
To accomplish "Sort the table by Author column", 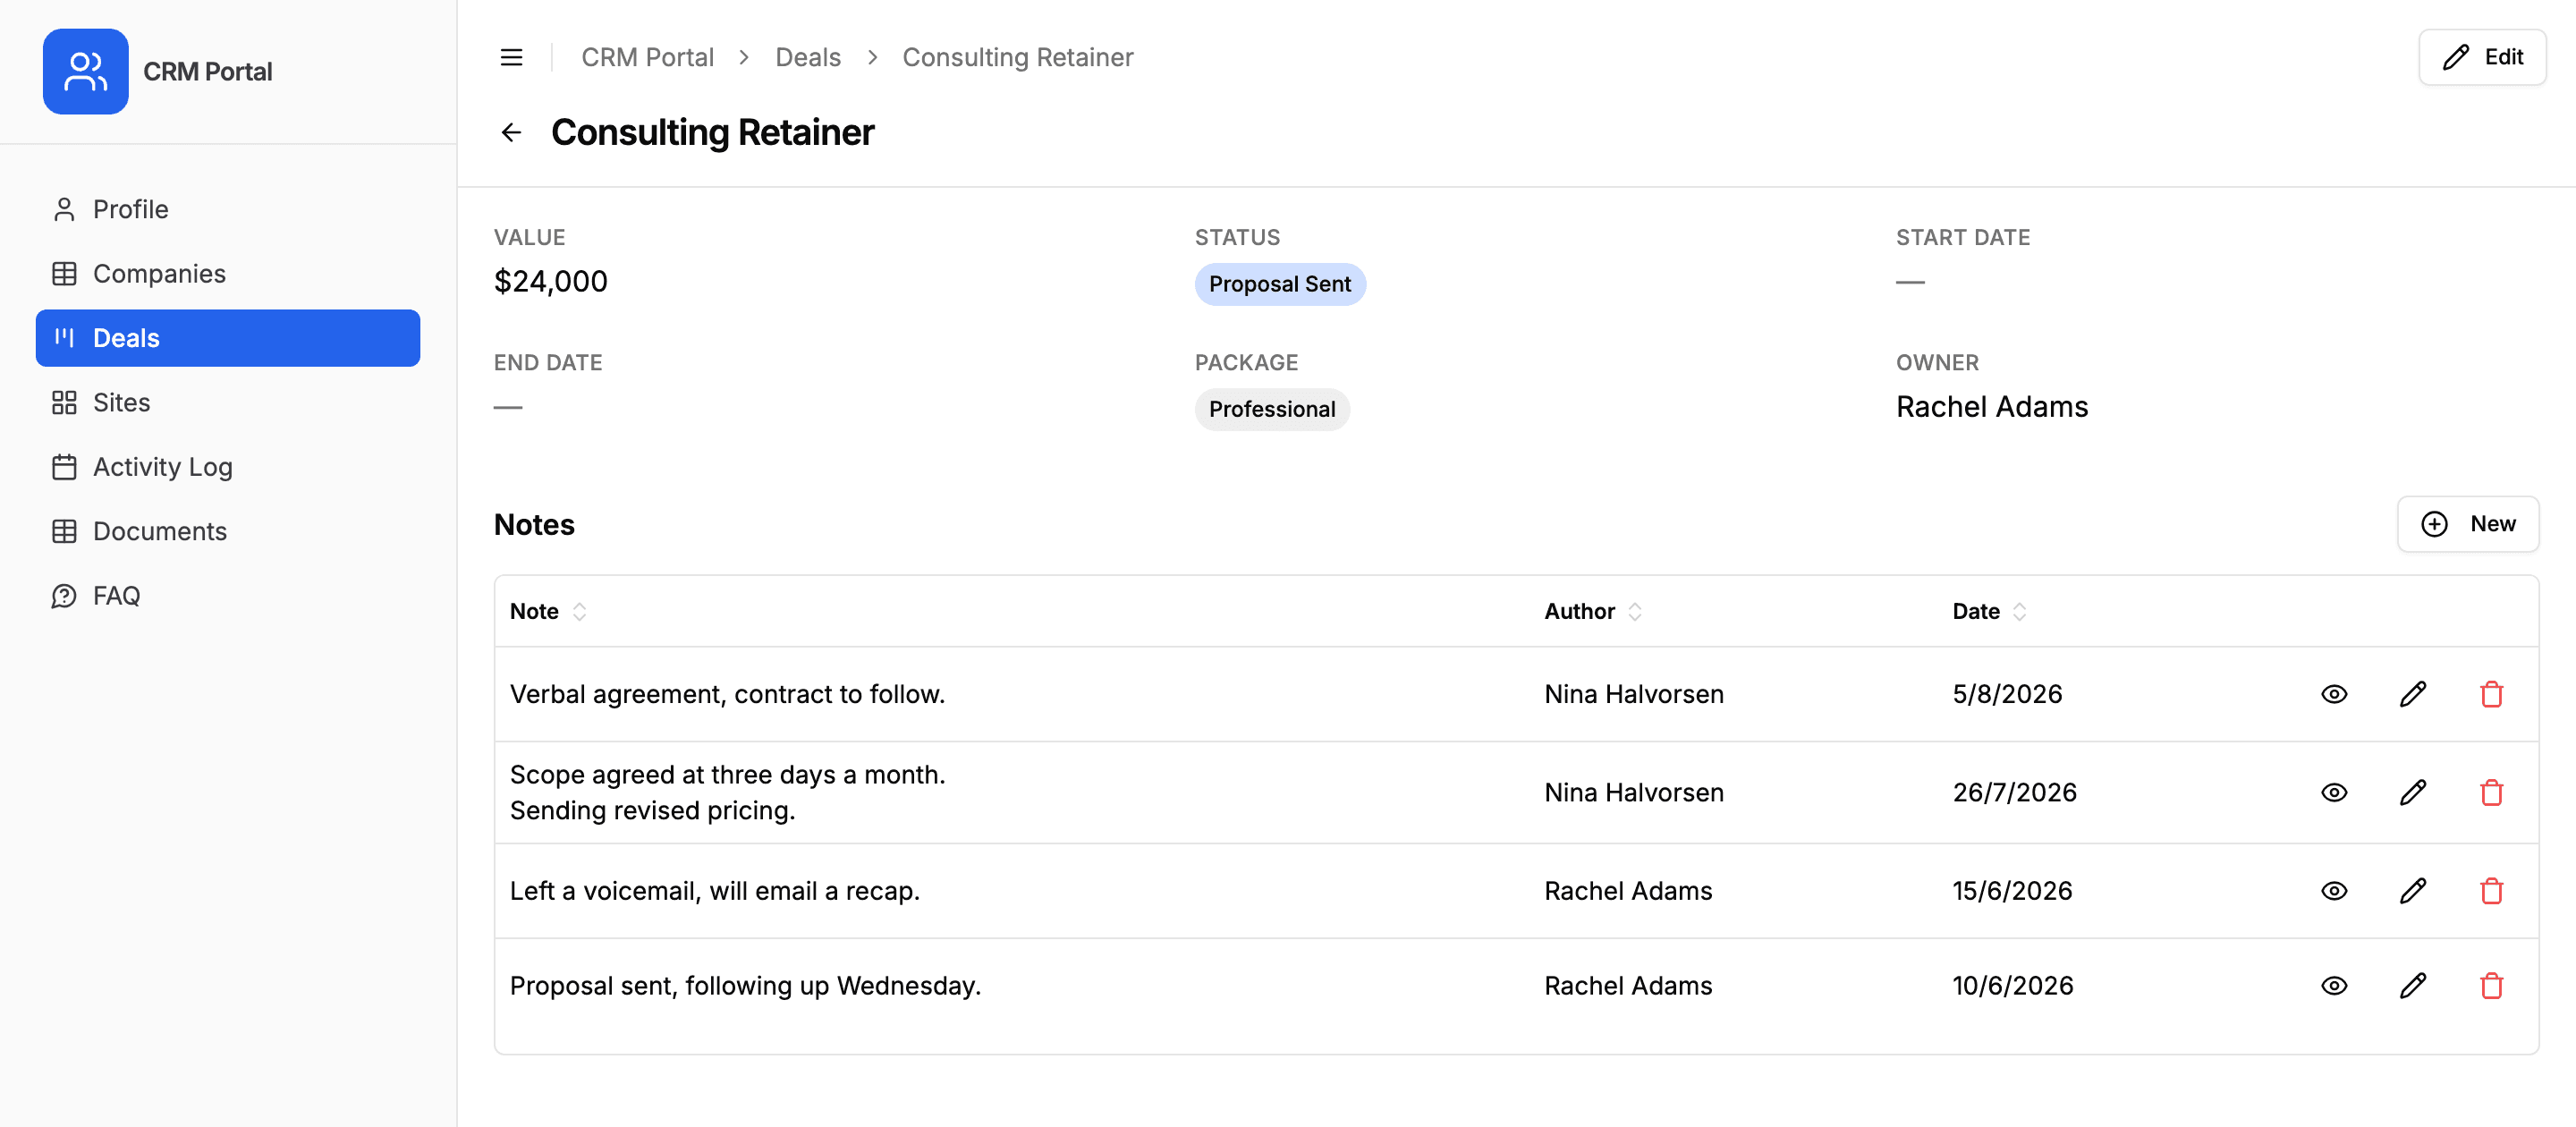I will pyautogui.click(x=1593, y=611).
